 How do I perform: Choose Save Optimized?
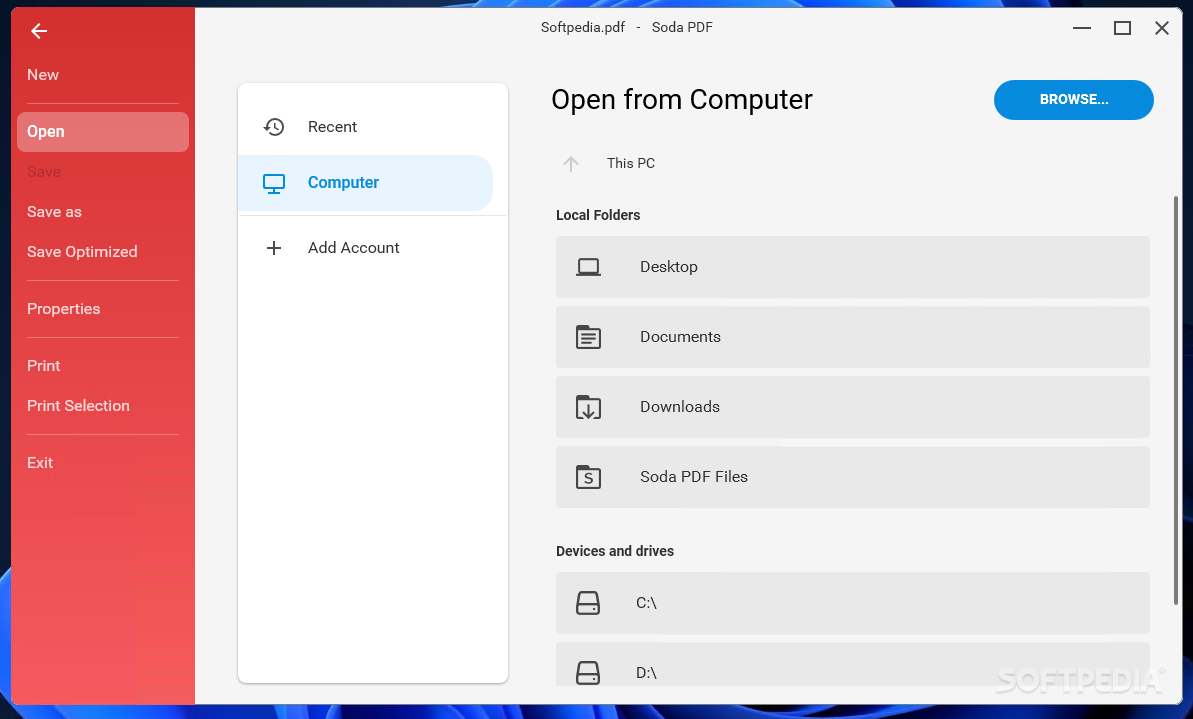[82, 252]
